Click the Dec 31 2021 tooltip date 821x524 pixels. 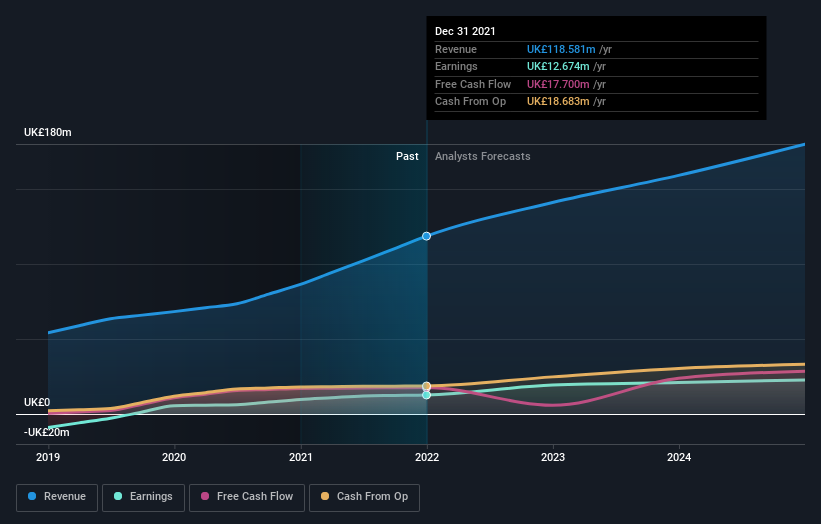(465, 31)
